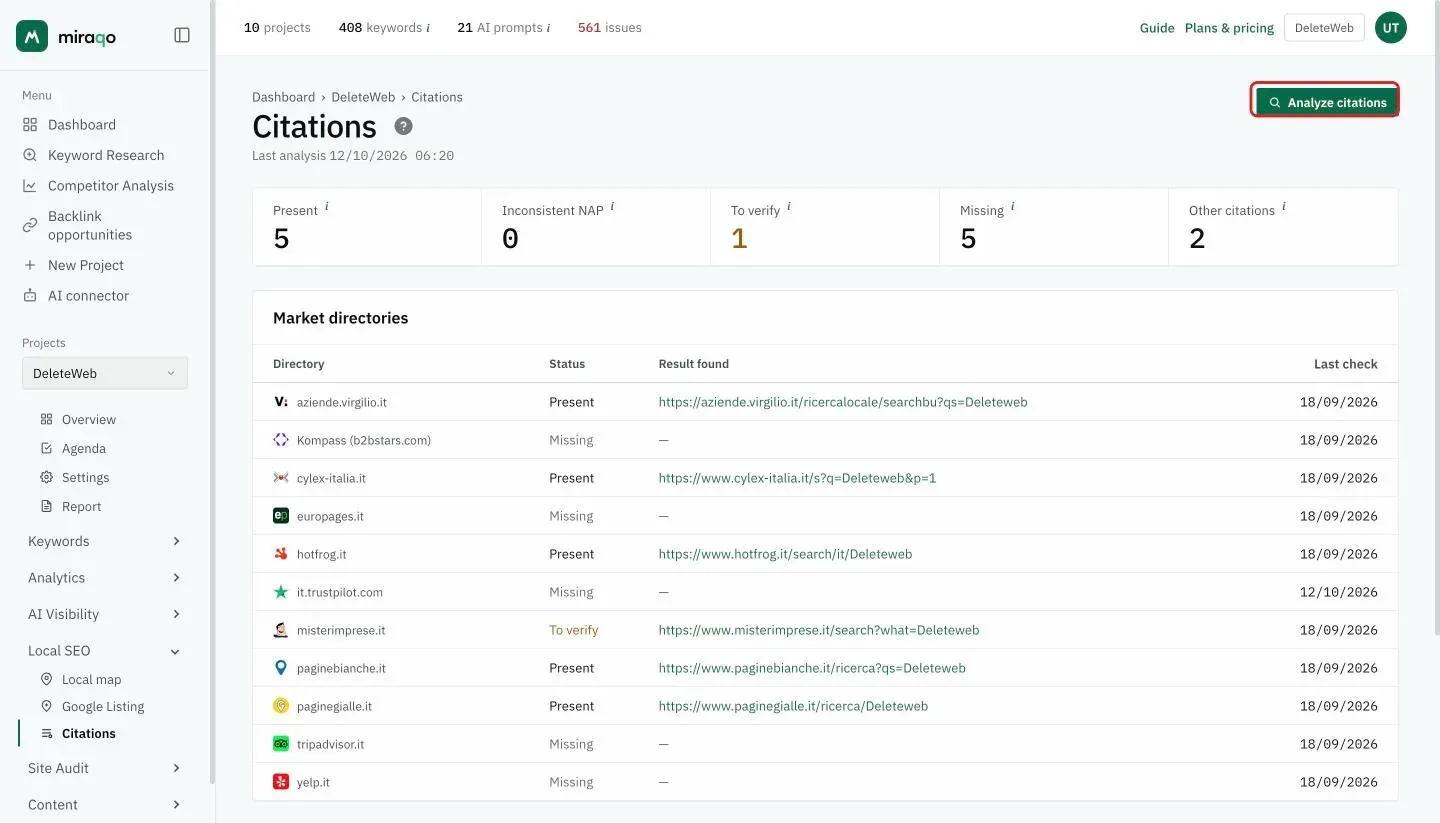The image size is (1440, 823).
Task: Open Keyword Research menu item
Action: click(94, 155)
